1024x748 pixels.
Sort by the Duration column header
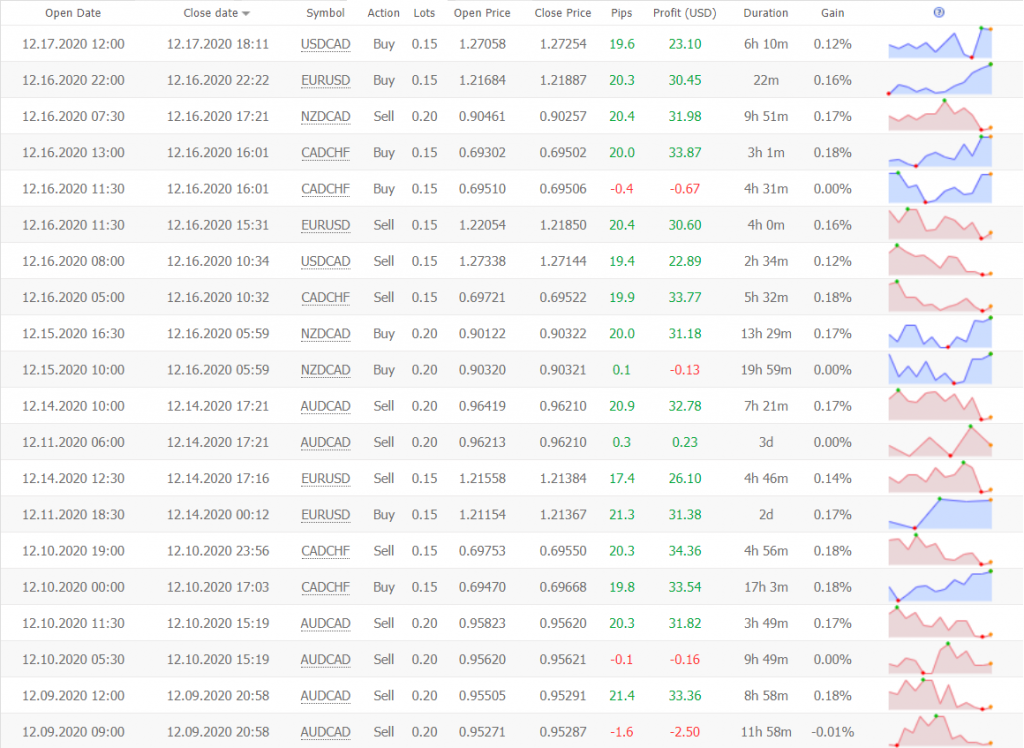765,13
